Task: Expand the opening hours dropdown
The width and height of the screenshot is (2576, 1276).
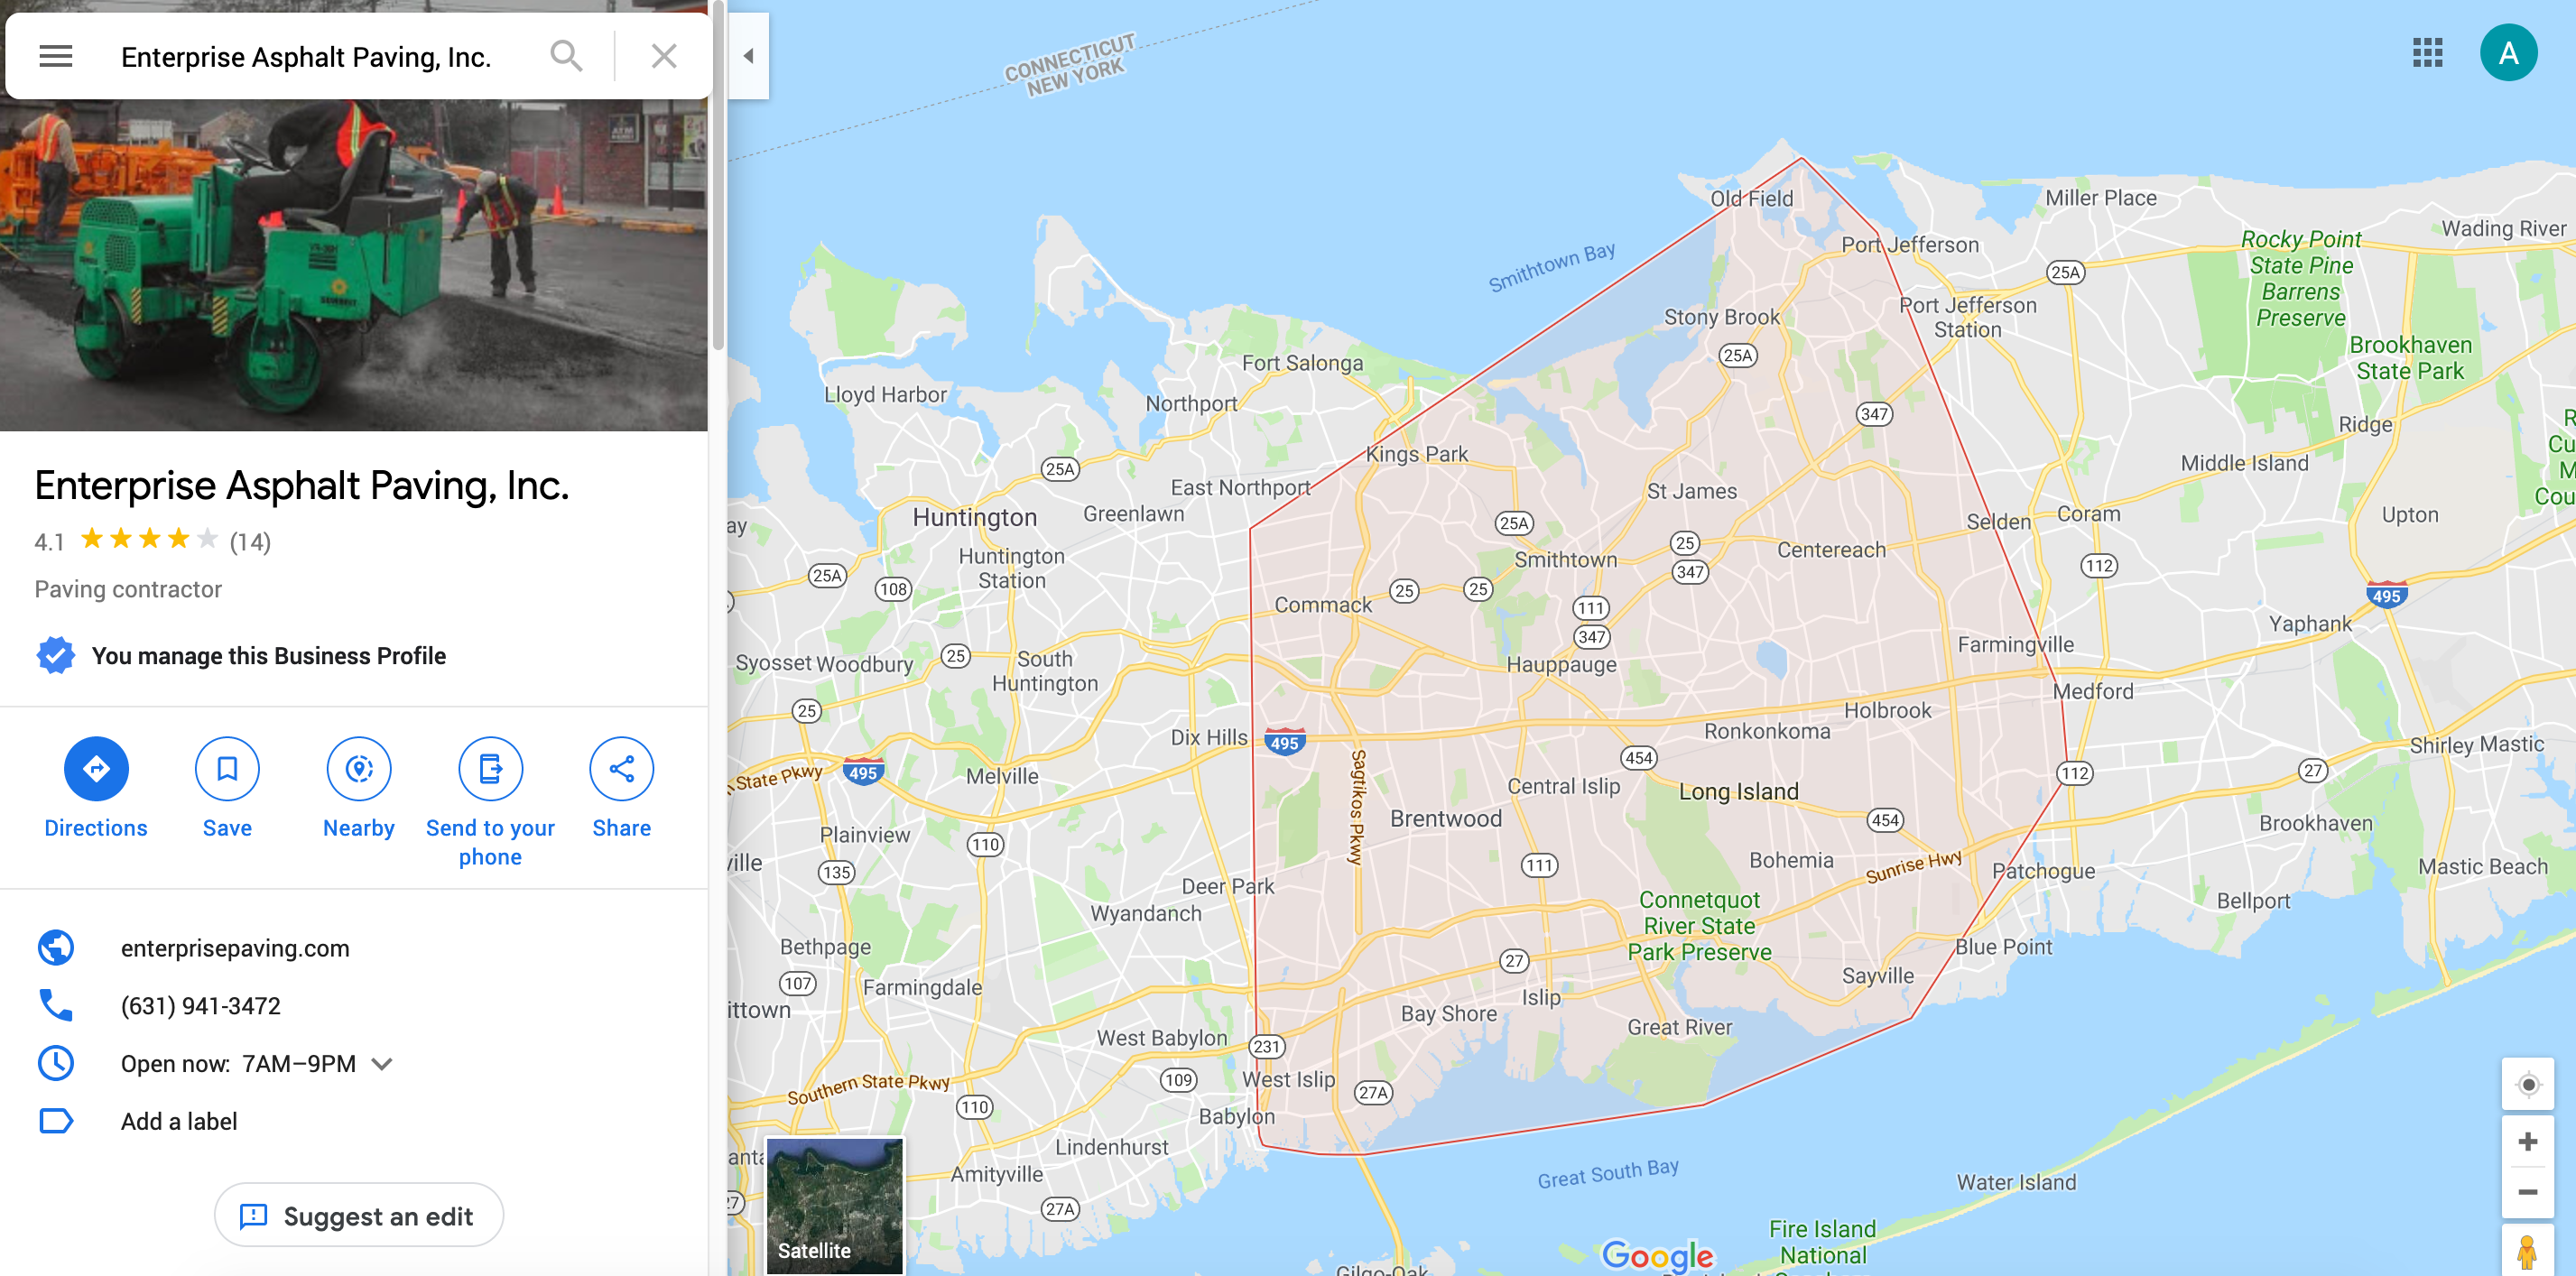Action: 382,1064
